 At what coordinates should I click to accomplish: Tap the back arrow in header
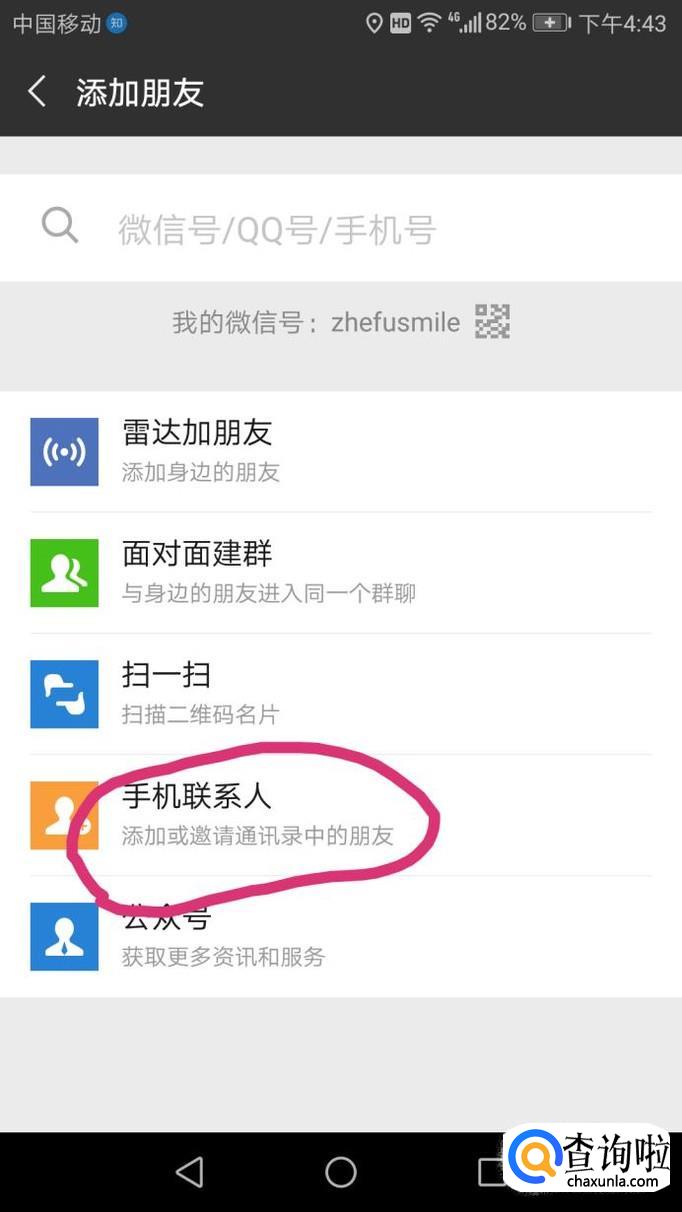pos(37,92)
